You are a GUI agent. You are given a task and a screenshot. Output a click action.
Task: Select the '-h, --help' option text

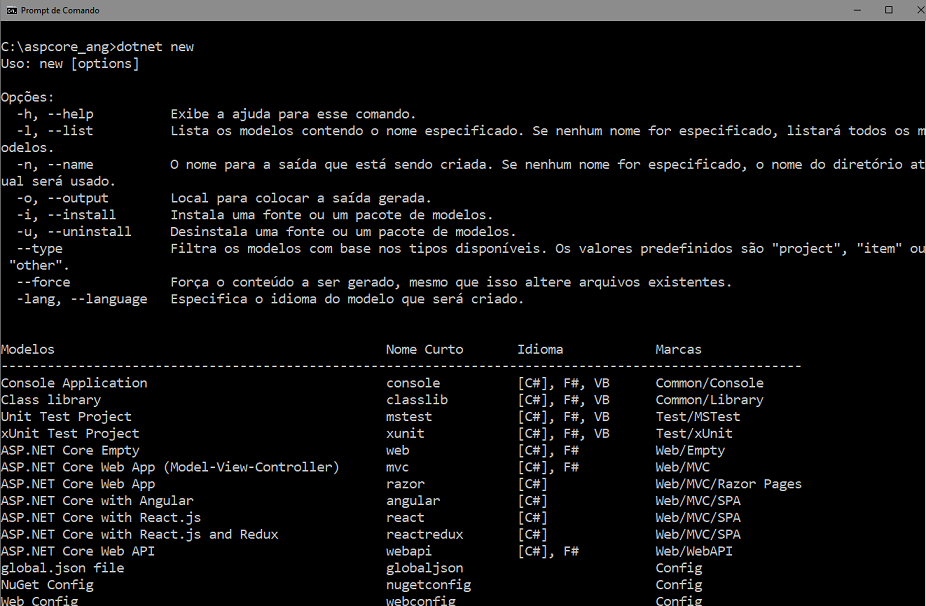55,114
